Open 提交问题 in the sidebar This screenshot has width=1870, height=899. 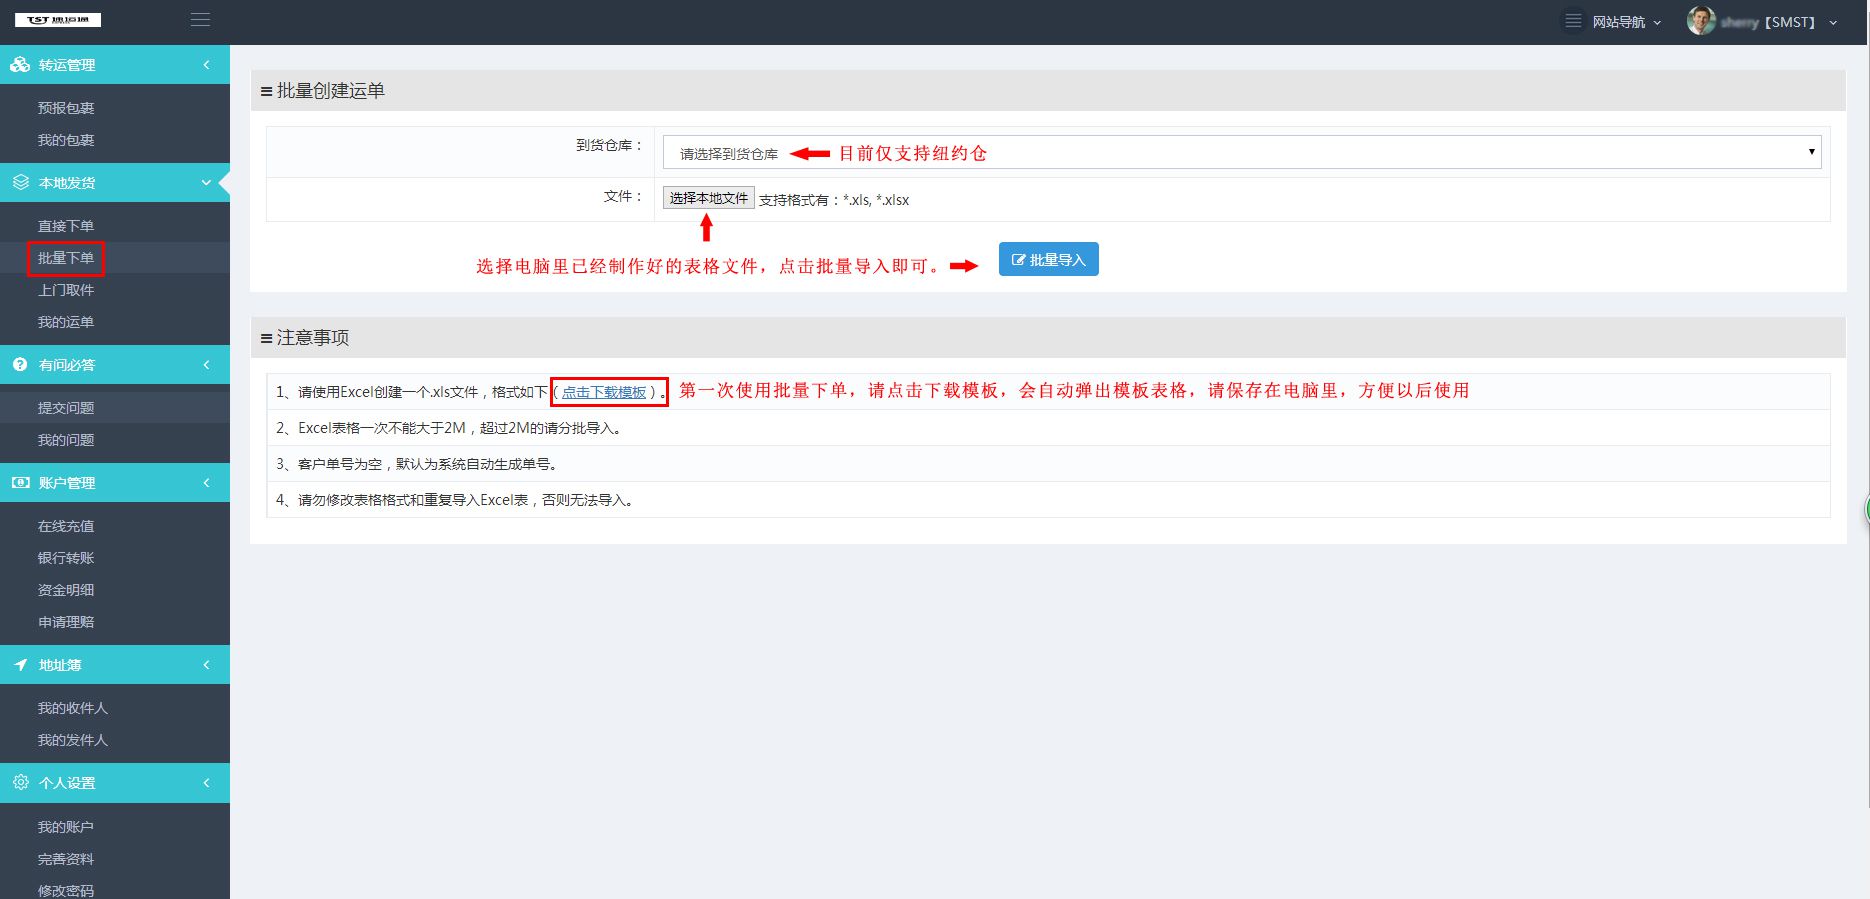tap(66, 408)
